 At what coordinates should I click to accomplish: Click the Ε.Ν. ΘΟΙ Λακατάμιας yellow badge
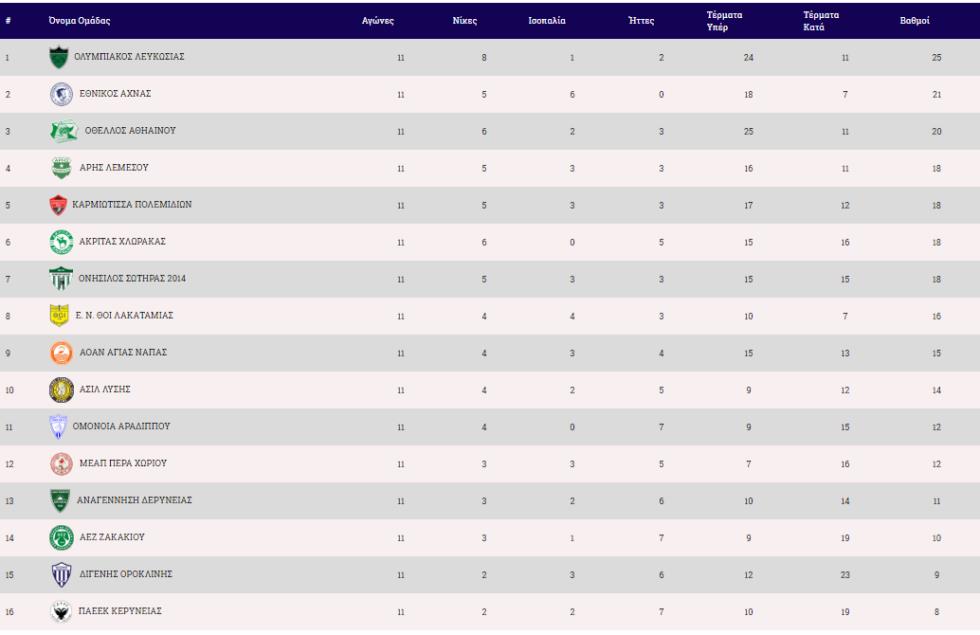pyautogui.click(x=59, y=316)
